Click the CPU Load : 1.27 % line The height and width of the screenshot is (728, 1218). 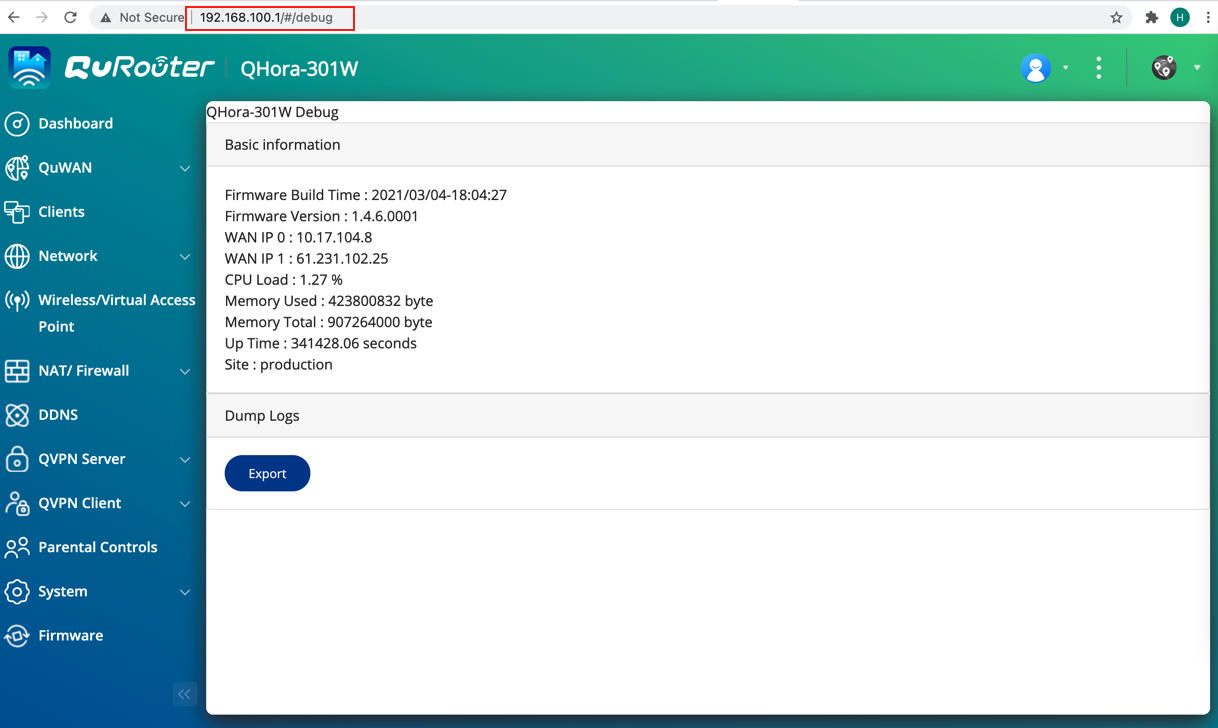(x=284, y=280)
